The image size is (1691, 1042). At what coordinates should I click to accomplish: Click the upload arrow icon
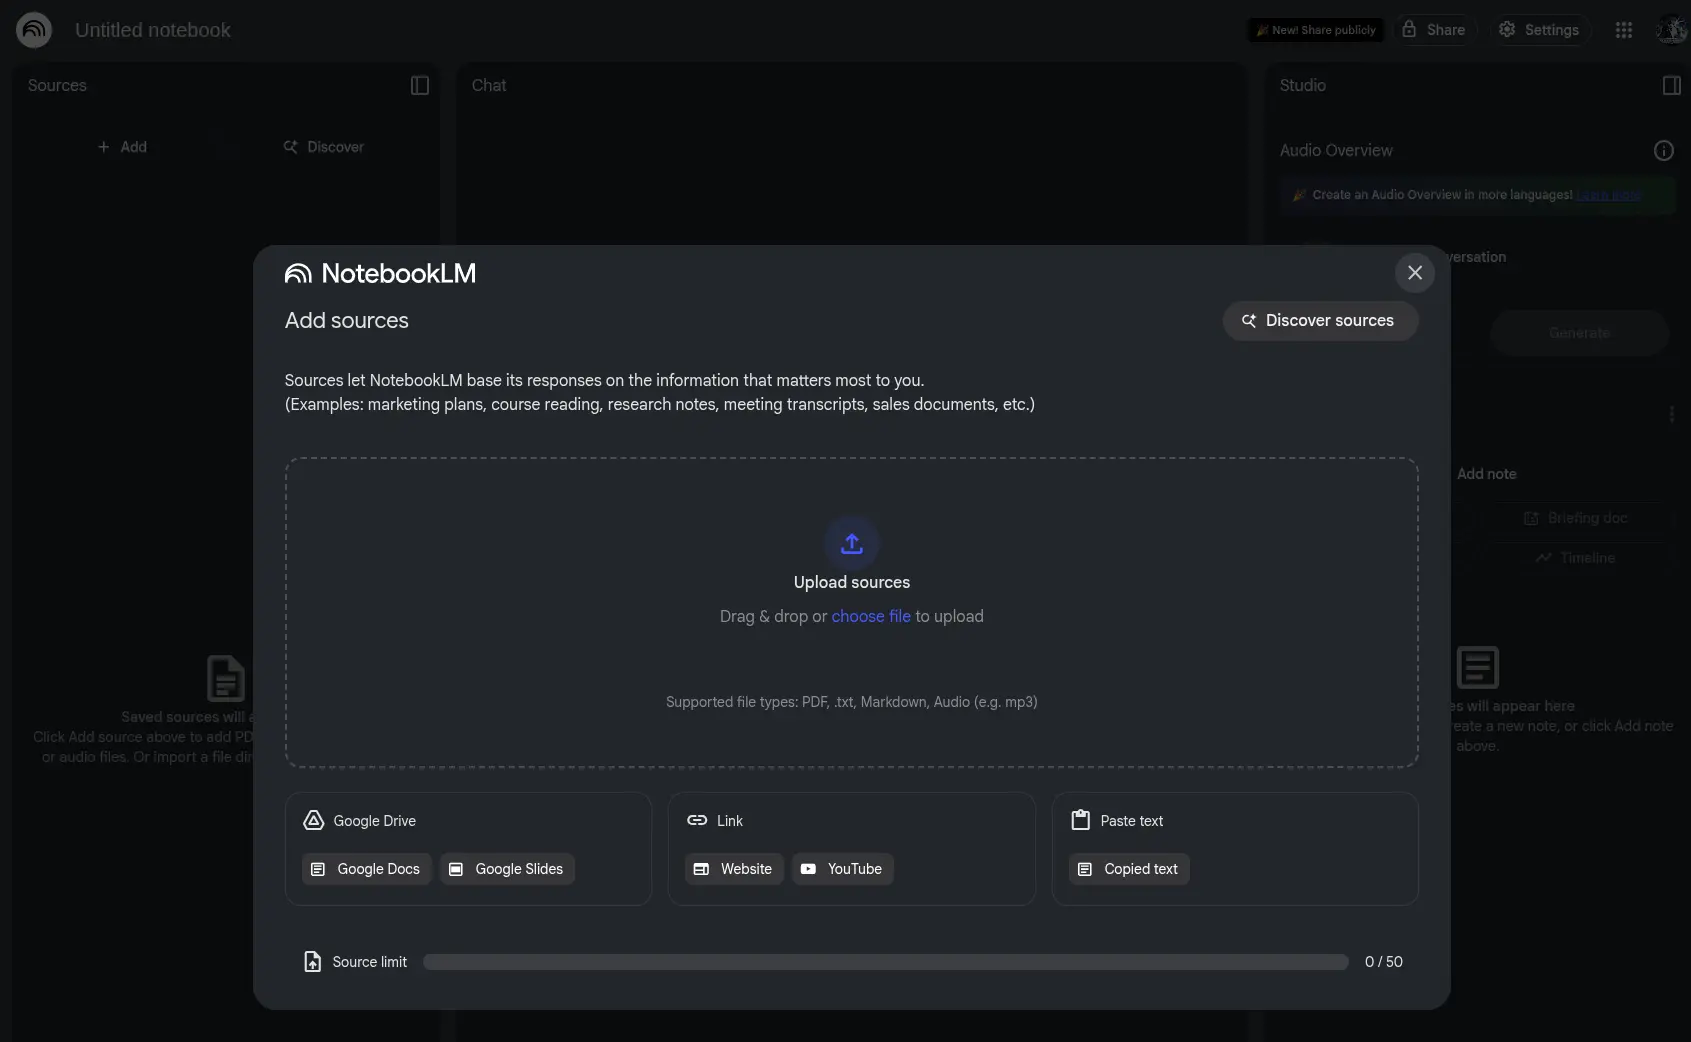[x=852, y=543]
